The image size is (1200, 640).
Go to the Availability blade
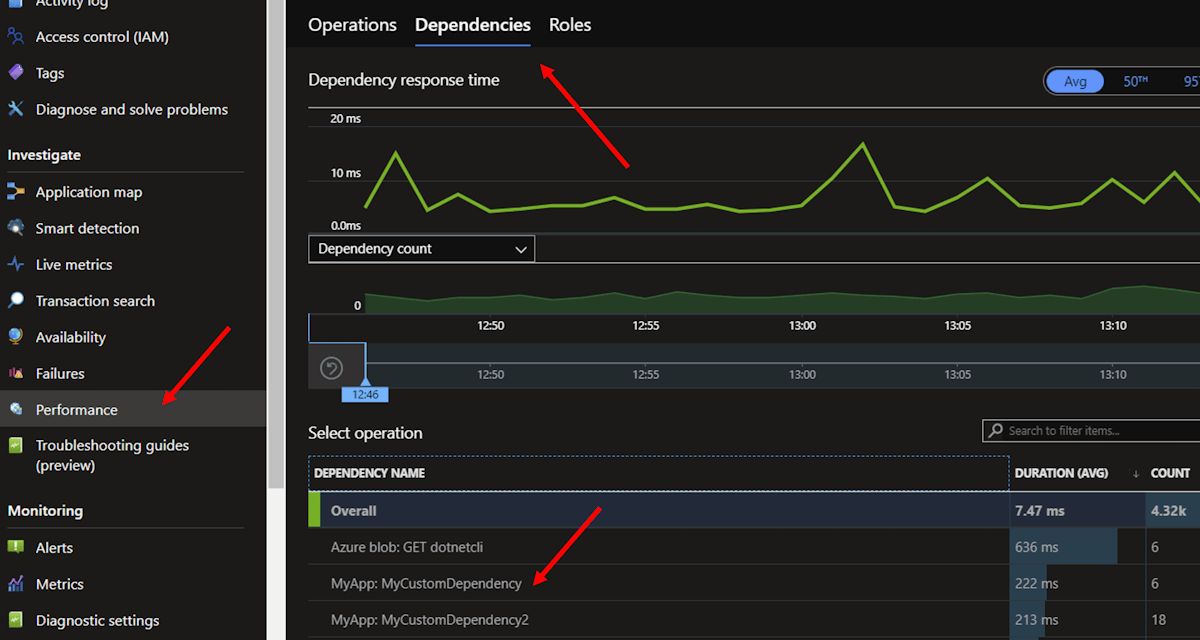73,337
